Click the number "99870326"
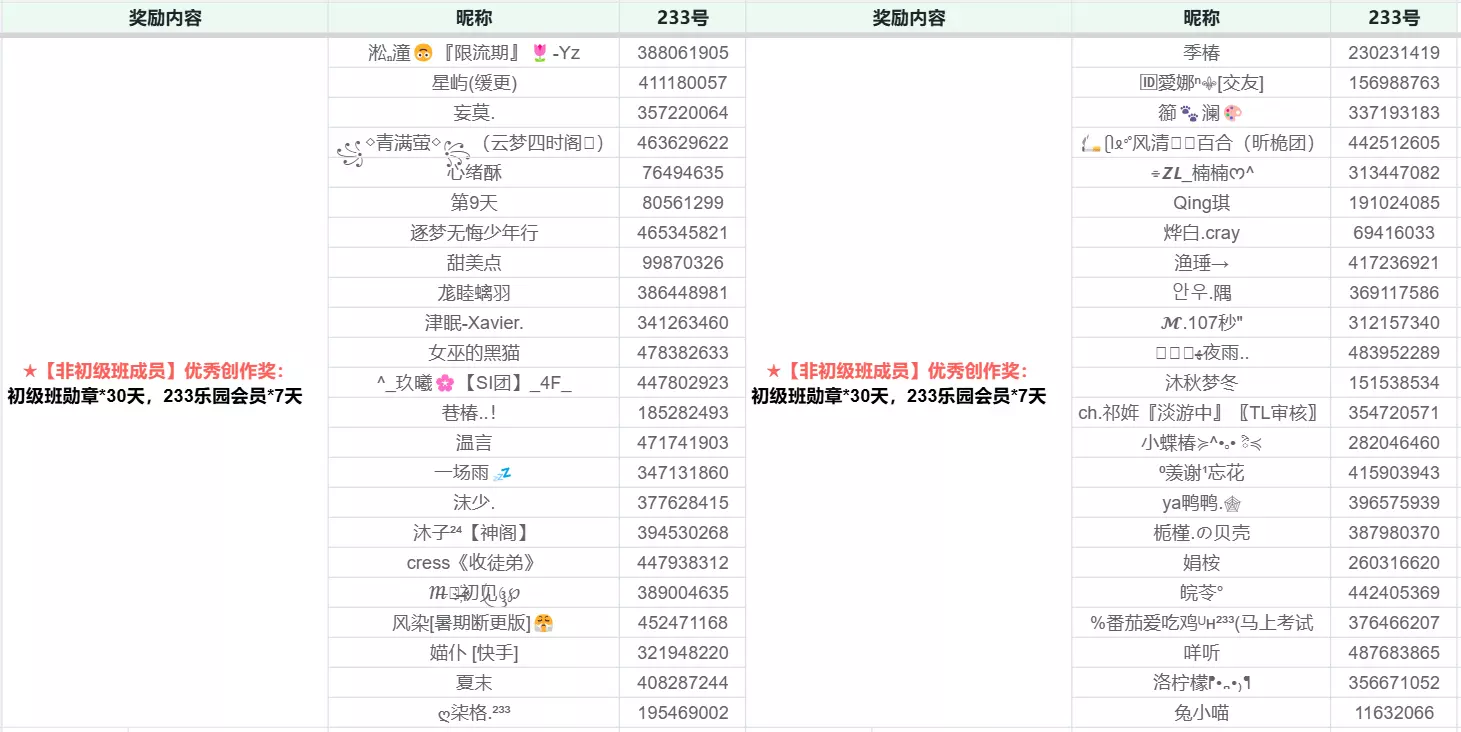The image size is (1461, 732). tap(683, 263)
